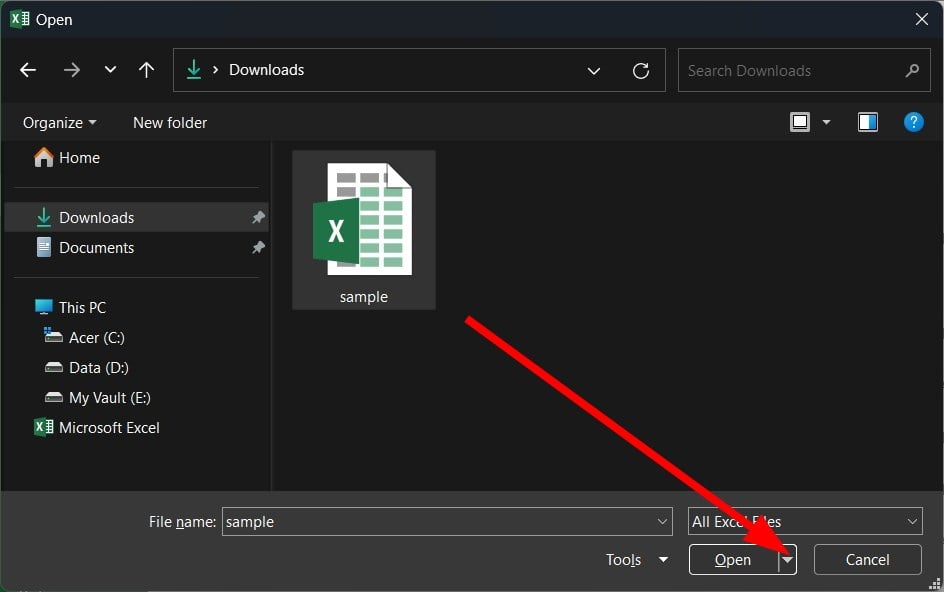The image size is (944, 592).
Task: Close the Open dialog
Action: pos(922,19)
